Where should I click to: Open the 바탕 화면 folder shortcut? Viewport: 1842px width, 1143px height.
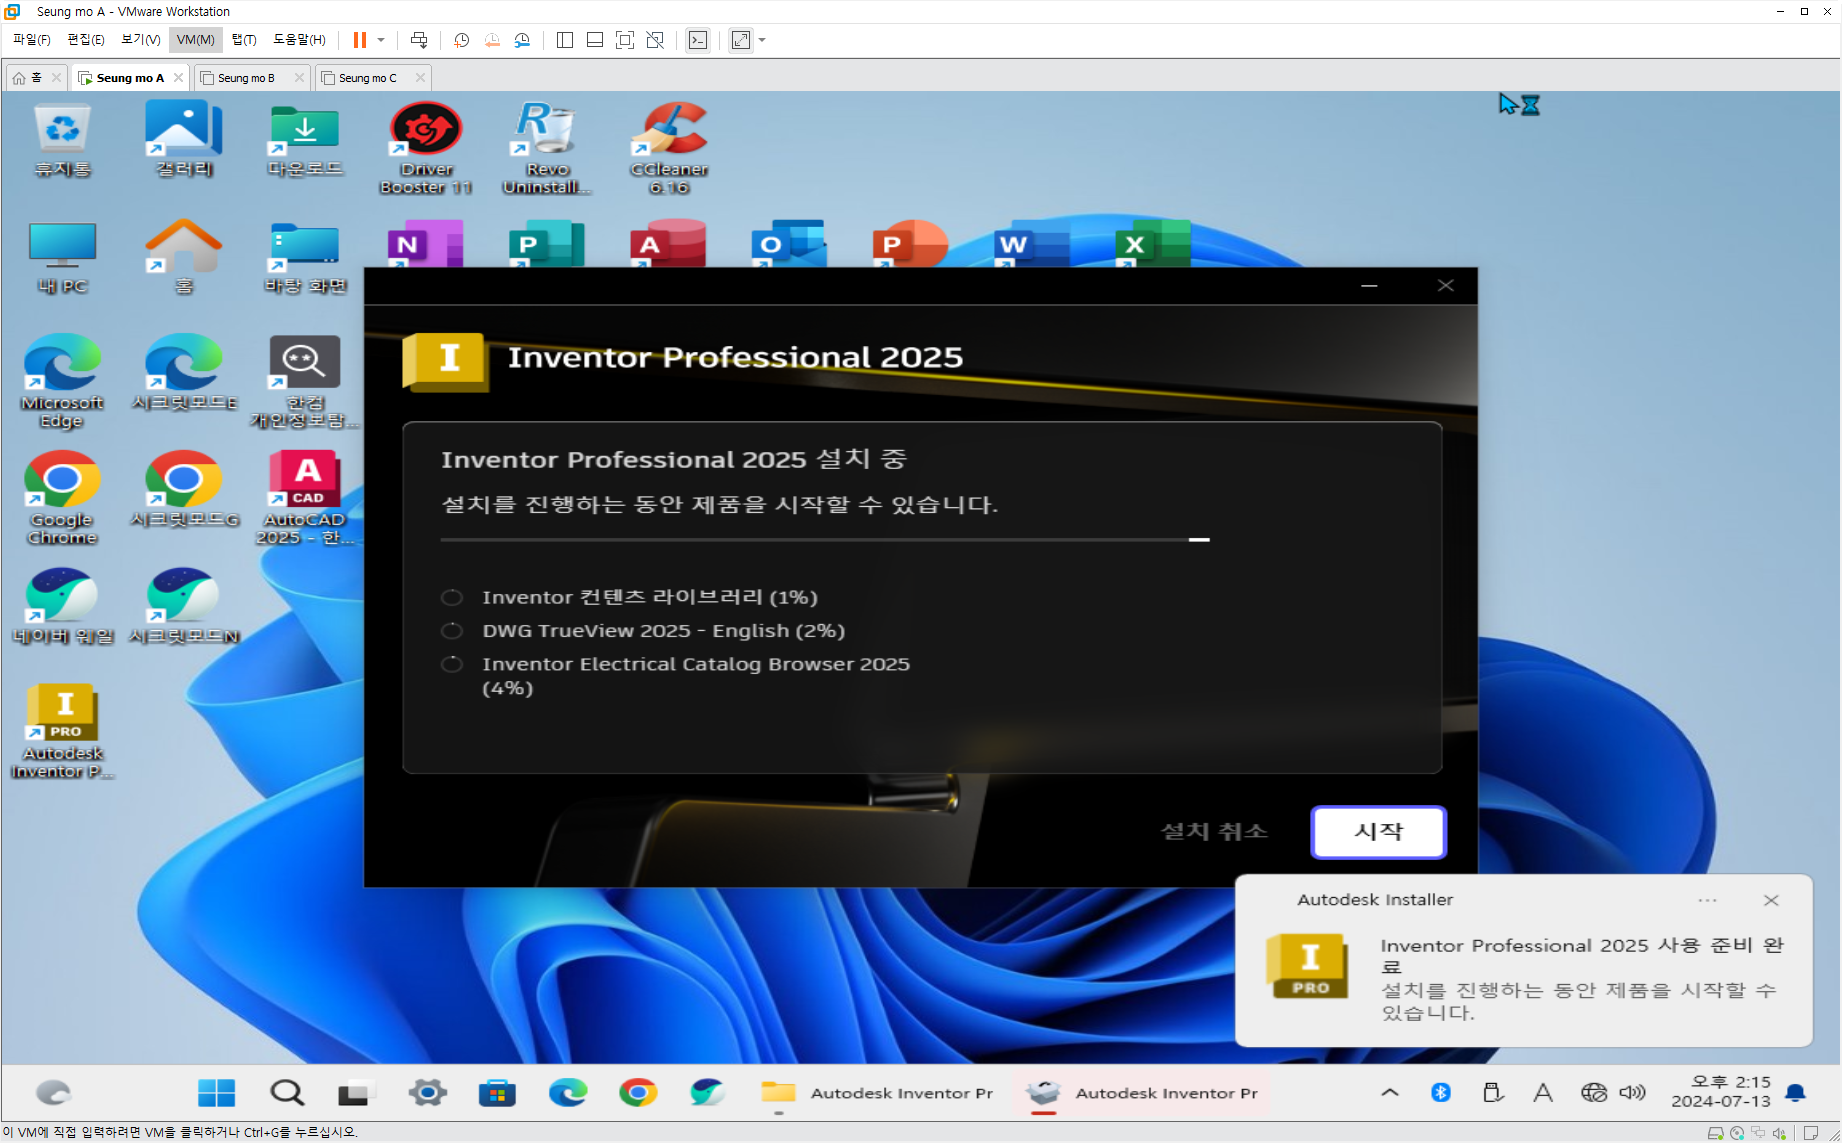point(305,258)
